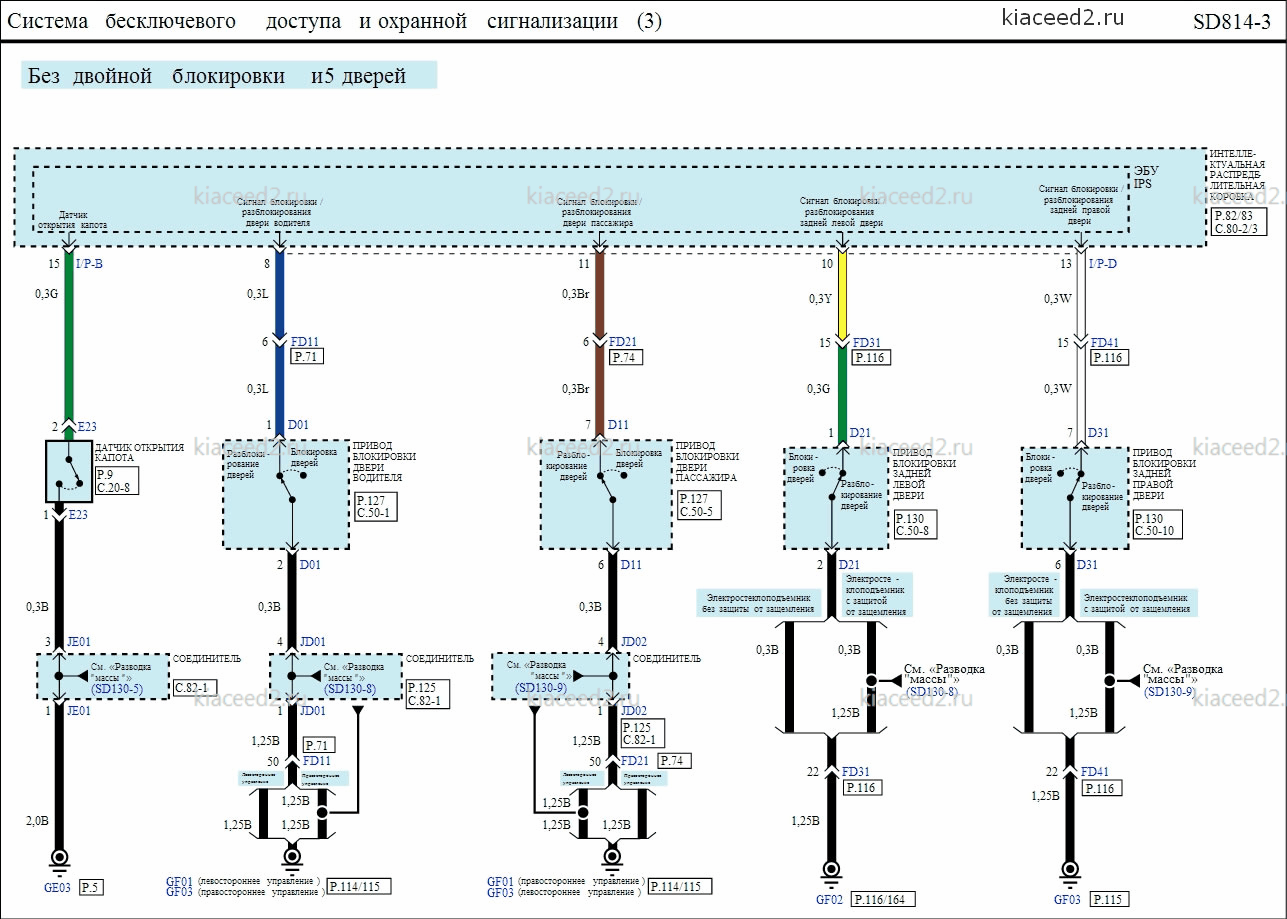Click the hood open sensor switch symbol

(69, 470)
